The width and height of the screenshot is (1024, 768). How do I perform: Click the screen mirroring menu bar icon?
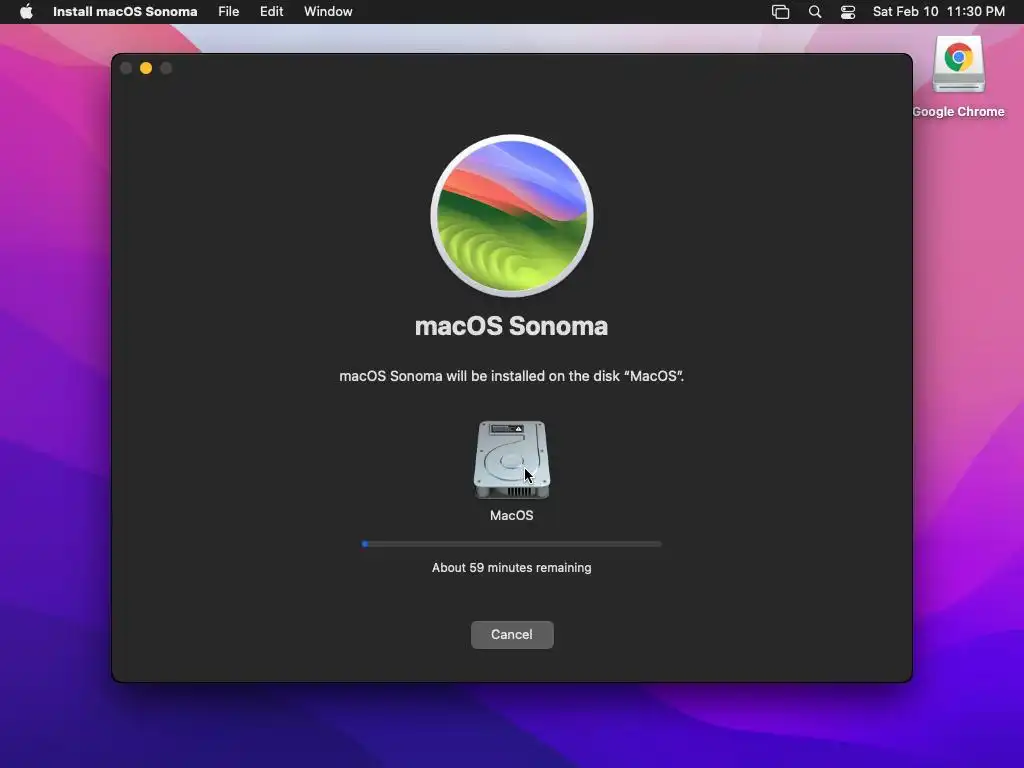click(780, 12)
